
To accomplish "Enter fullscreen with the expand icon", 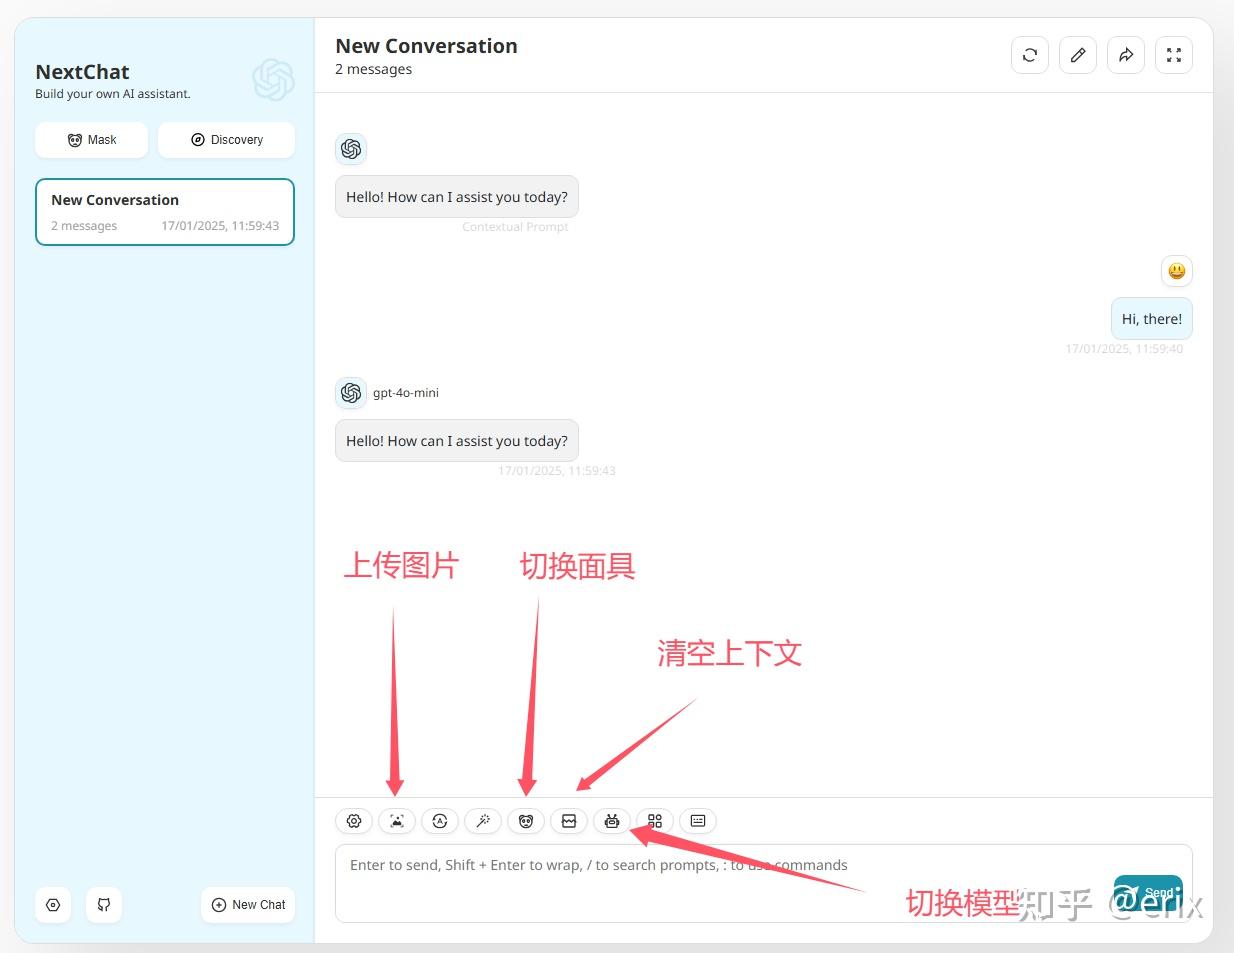I will click(1174, 55).
